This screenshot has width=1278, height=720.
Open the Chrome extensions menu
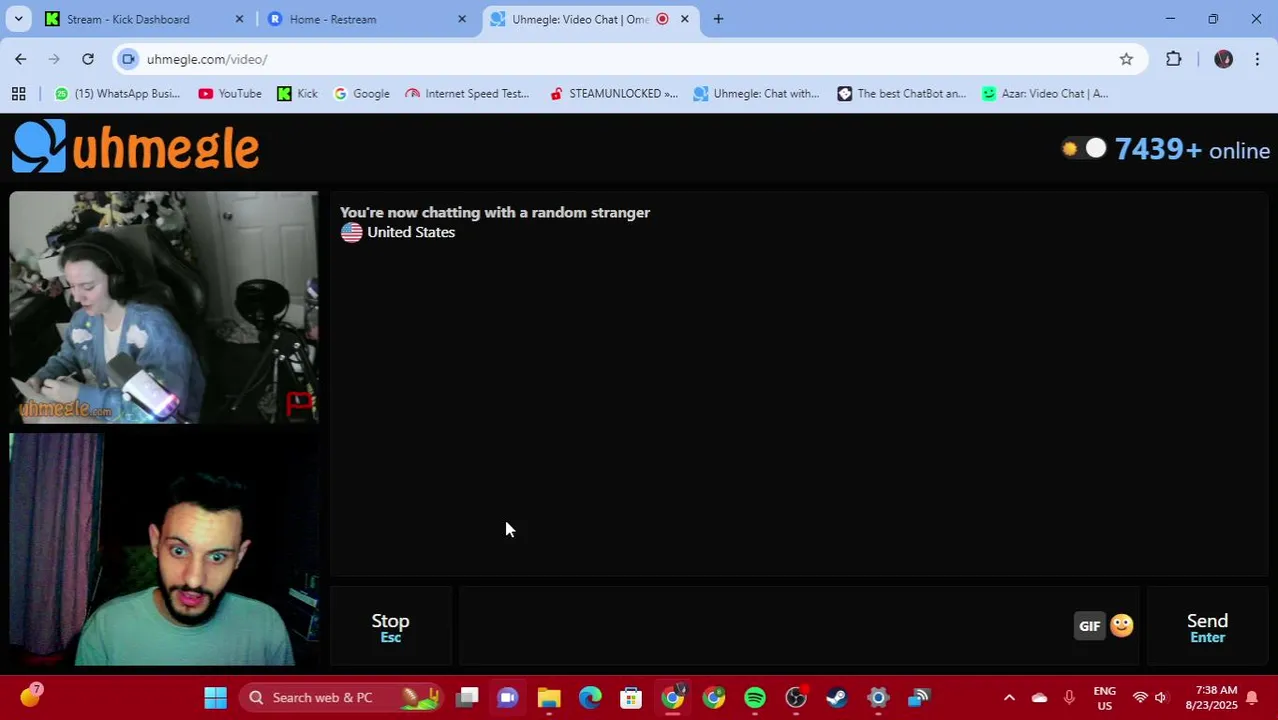pyautogui.click(x=1174, y=59)
